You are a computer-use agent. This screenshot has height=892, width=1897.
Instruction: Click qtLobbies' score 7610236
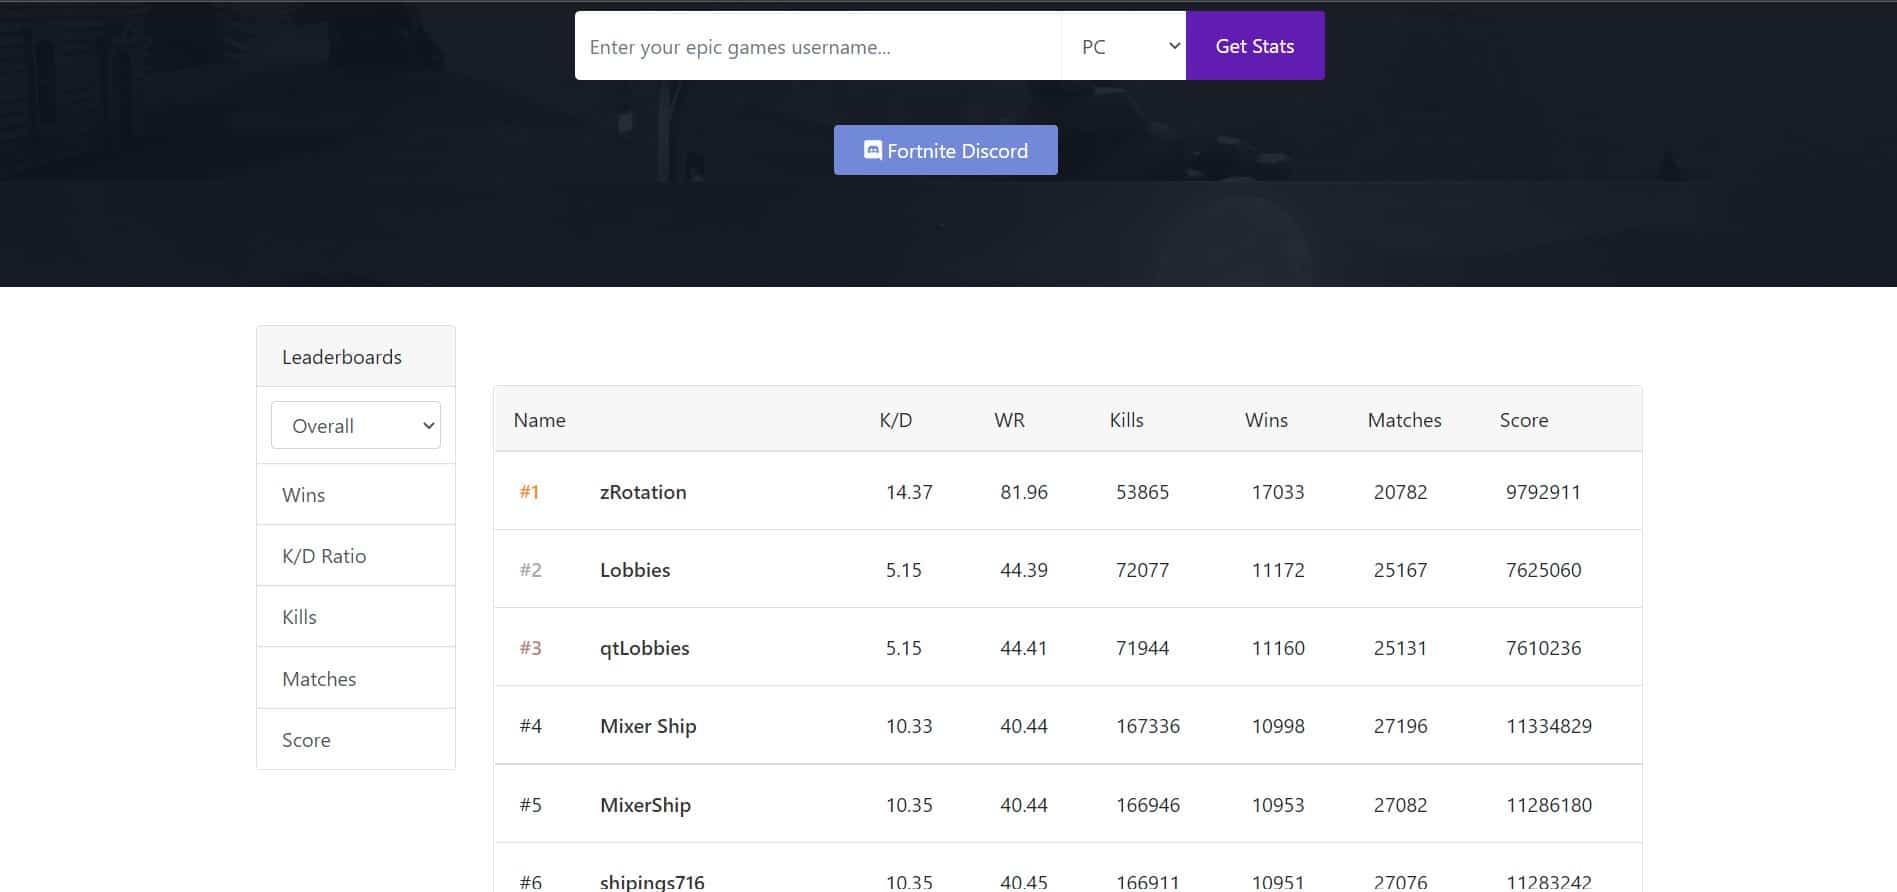coord(1543,648)
